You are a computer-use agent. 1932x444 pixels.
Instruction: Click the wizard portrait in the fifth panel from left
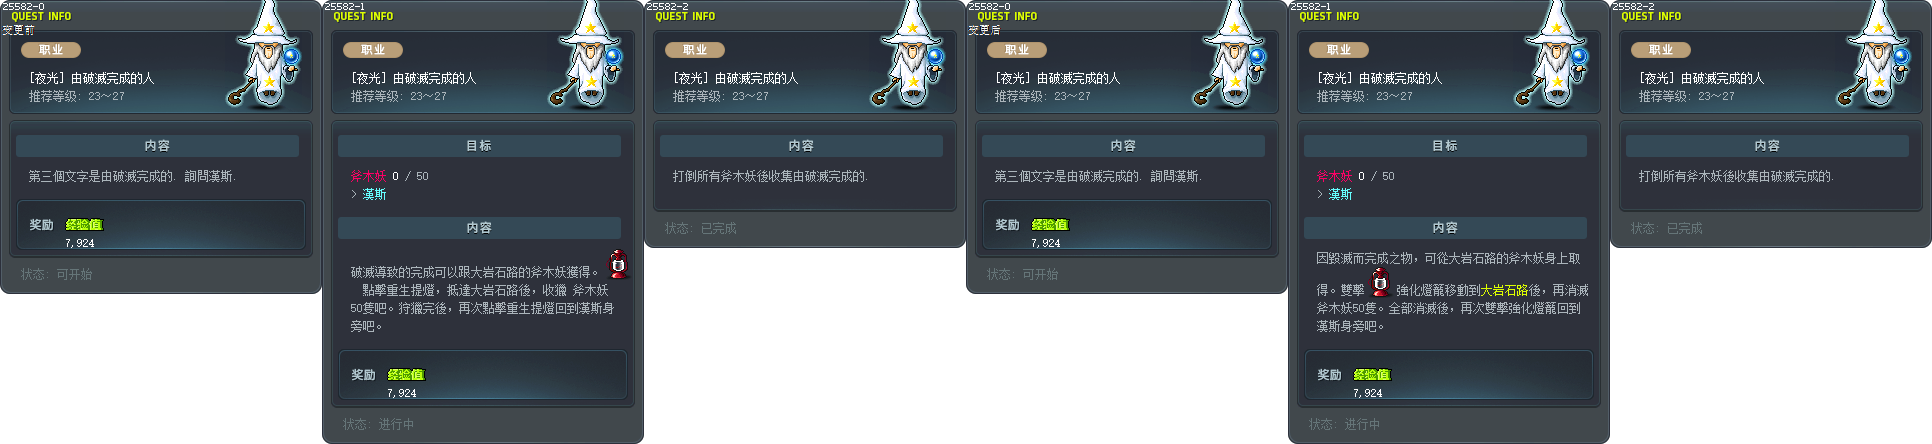click(x=1553, y=55)
